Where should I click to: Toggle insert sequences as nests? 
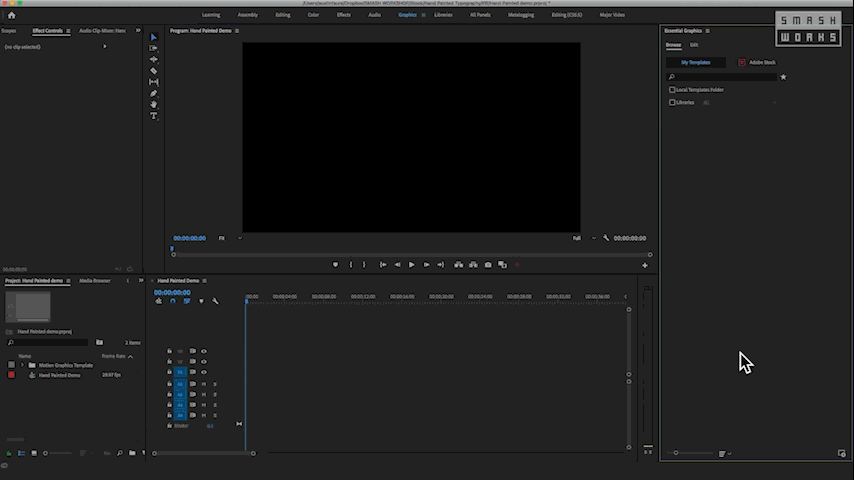[158, 301]
